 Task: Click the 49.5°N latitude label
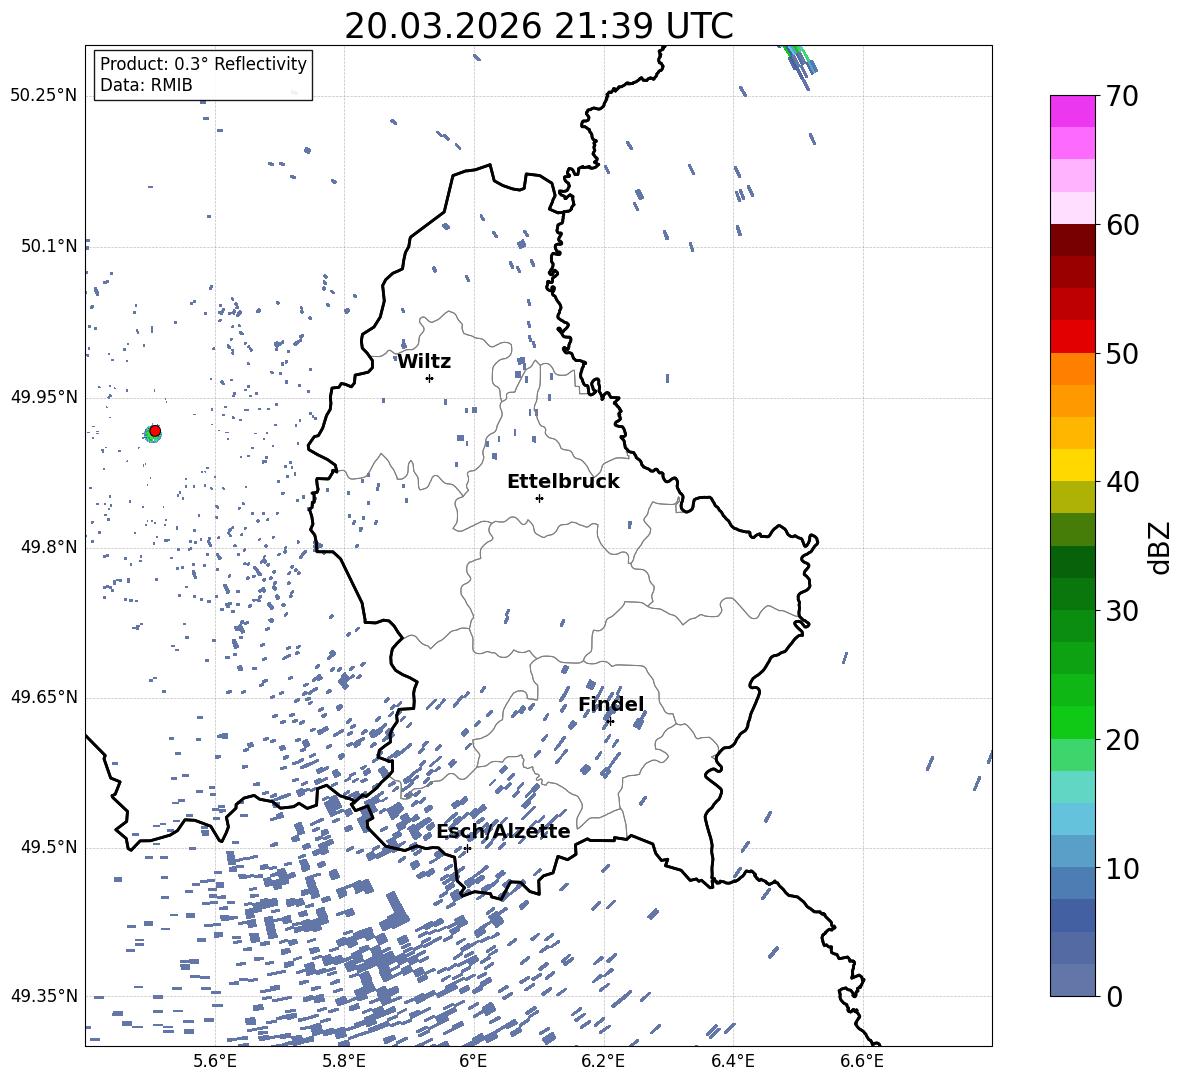[48, 847]
